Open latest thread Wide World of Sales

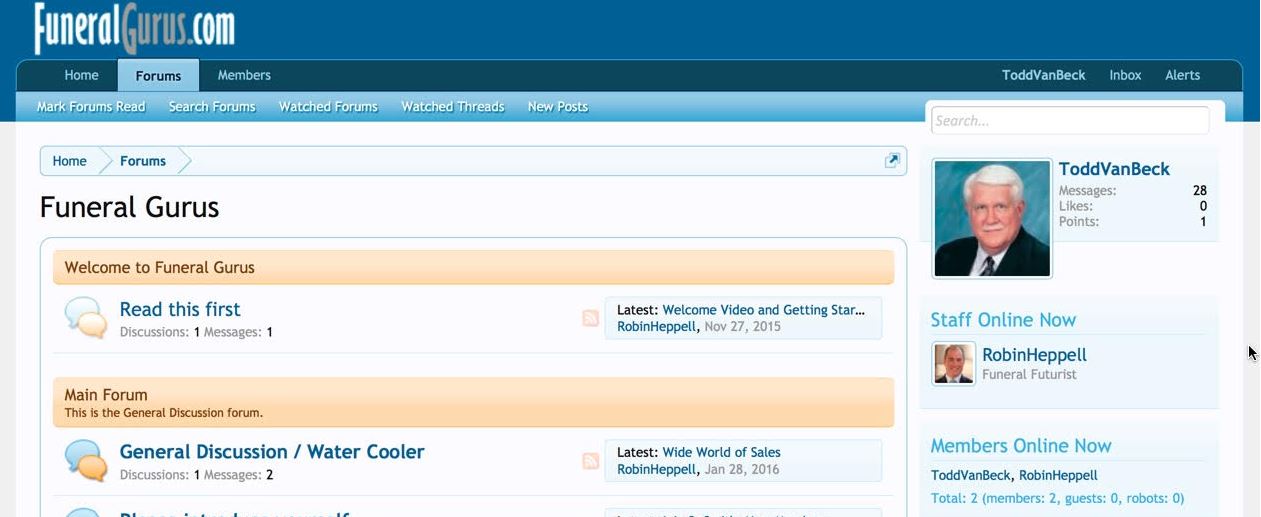[x=721, y=452]
